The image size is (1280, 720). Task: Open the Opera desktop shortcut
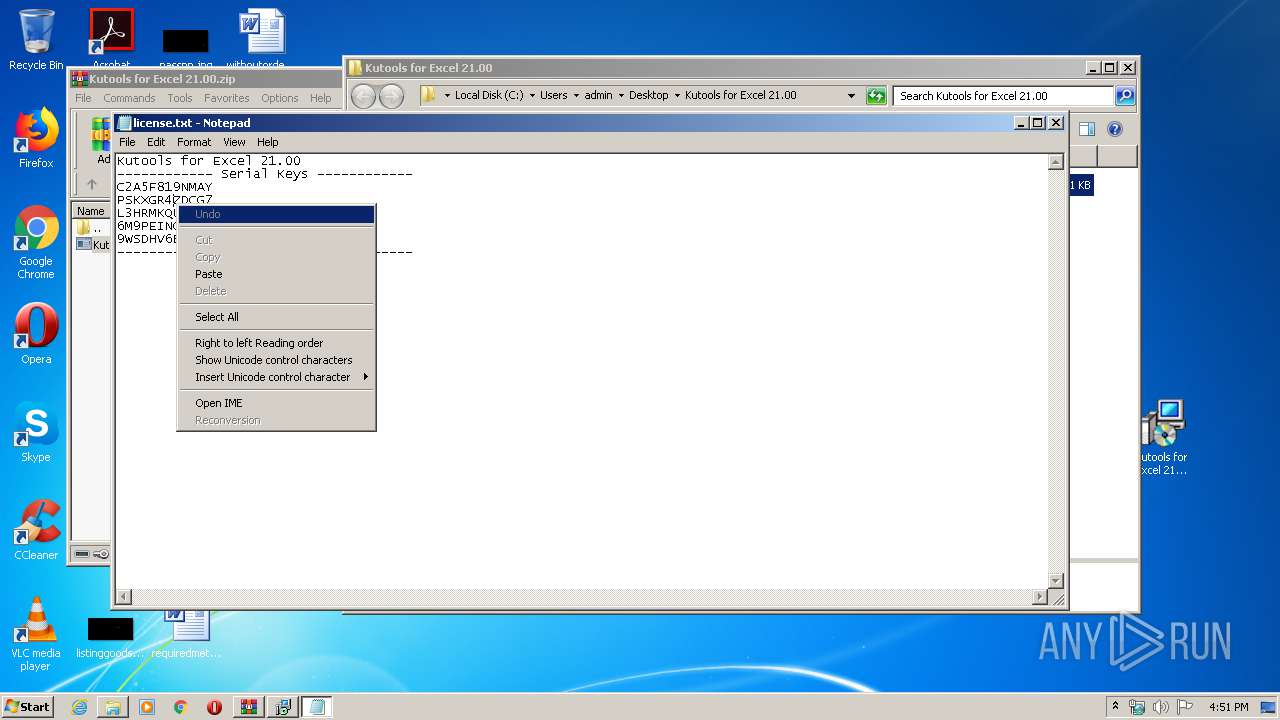pos(36,334)
